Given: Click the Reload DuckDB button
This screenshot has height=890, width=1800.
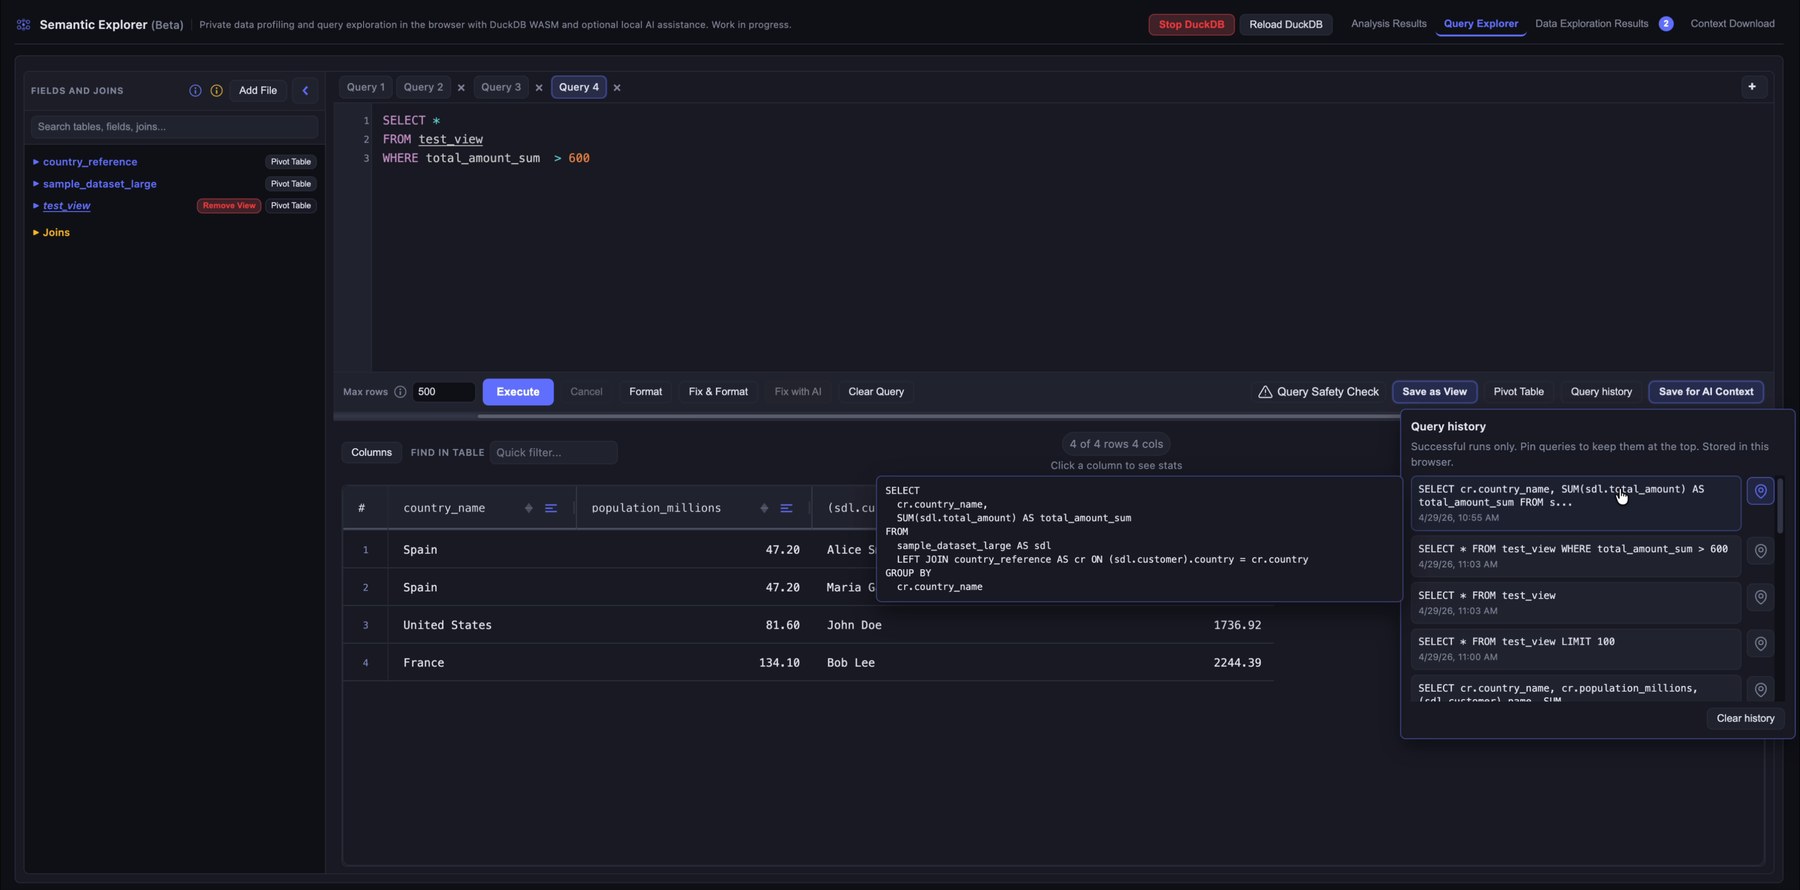Looking at the screenshot, I should tap(1285, 24).
